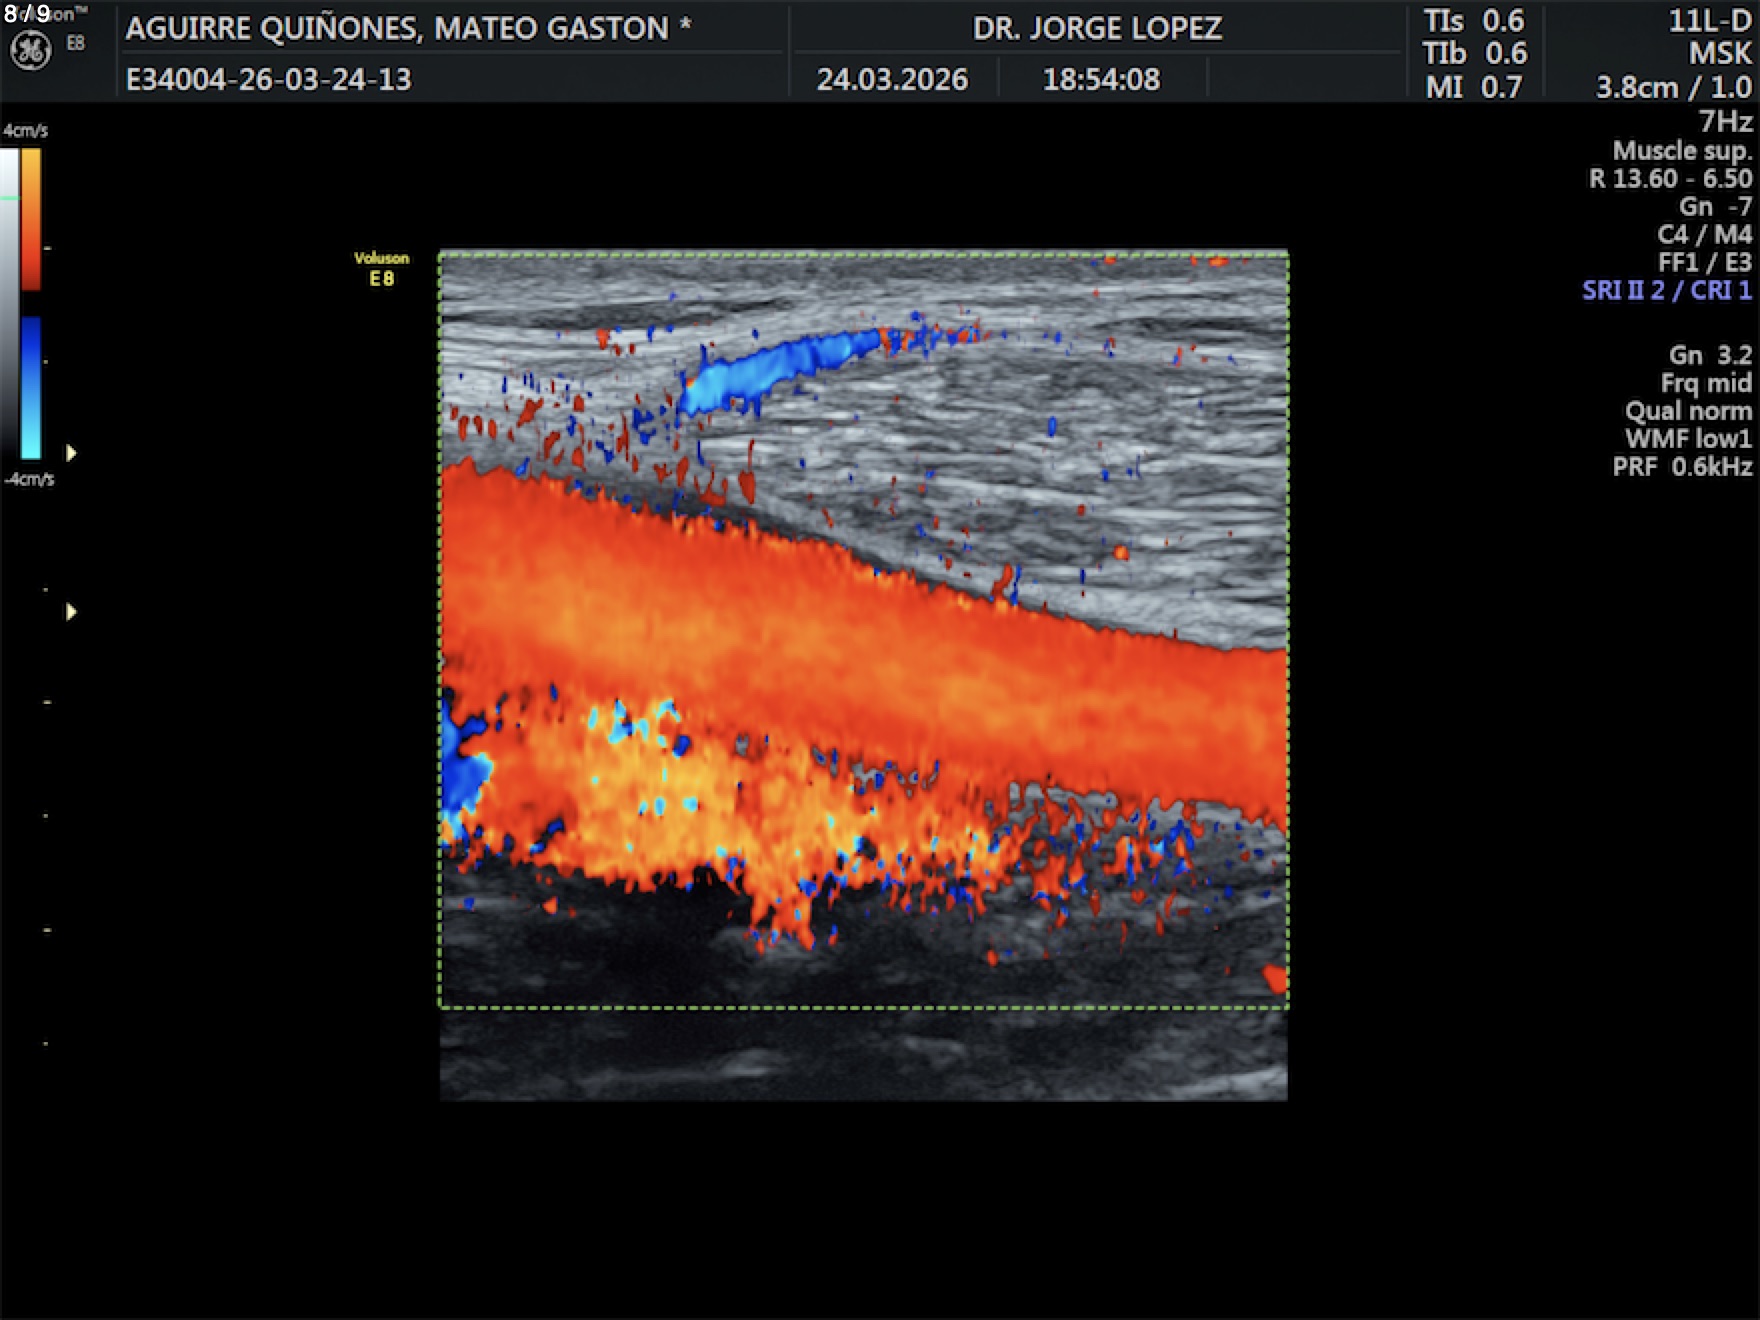The image size is (1760, 1320).
Task: Click the DR. JORGE LOPEZ header field
Action: pos(1097,28)
